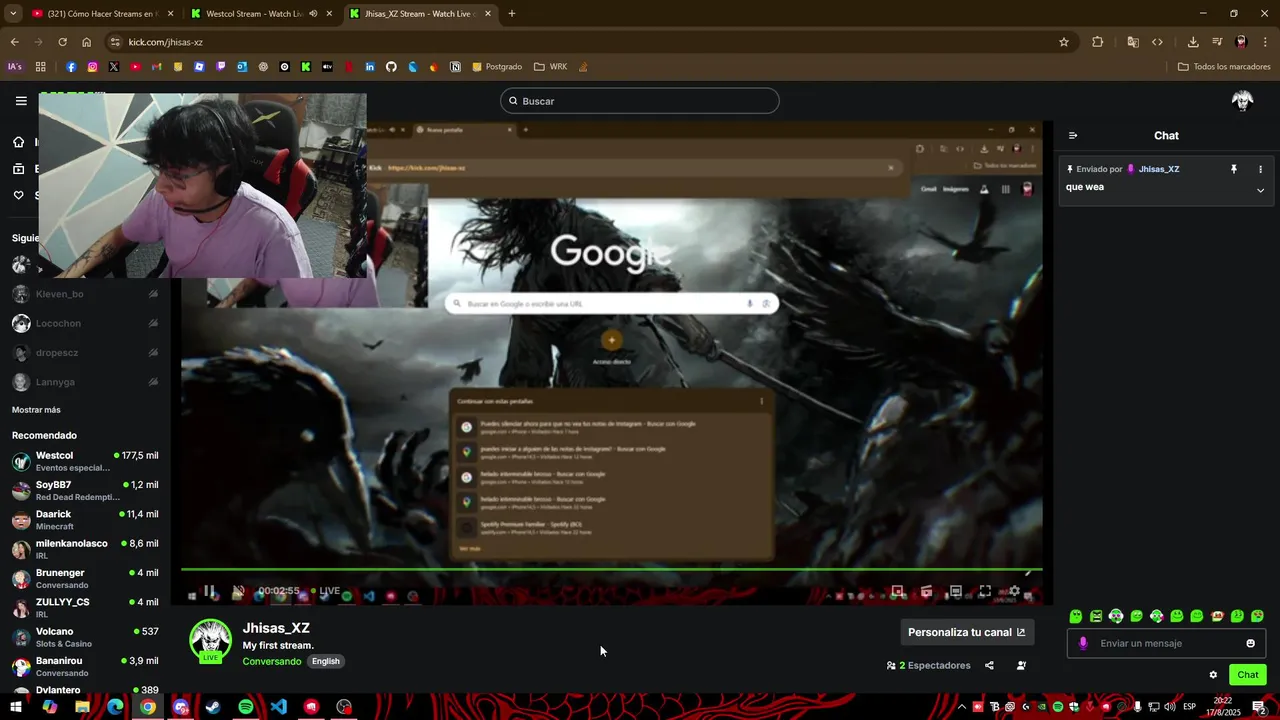The image size is (1280, 720).
Task: Open the user avatar menu on Kick
Action: tap(1243, 100)
